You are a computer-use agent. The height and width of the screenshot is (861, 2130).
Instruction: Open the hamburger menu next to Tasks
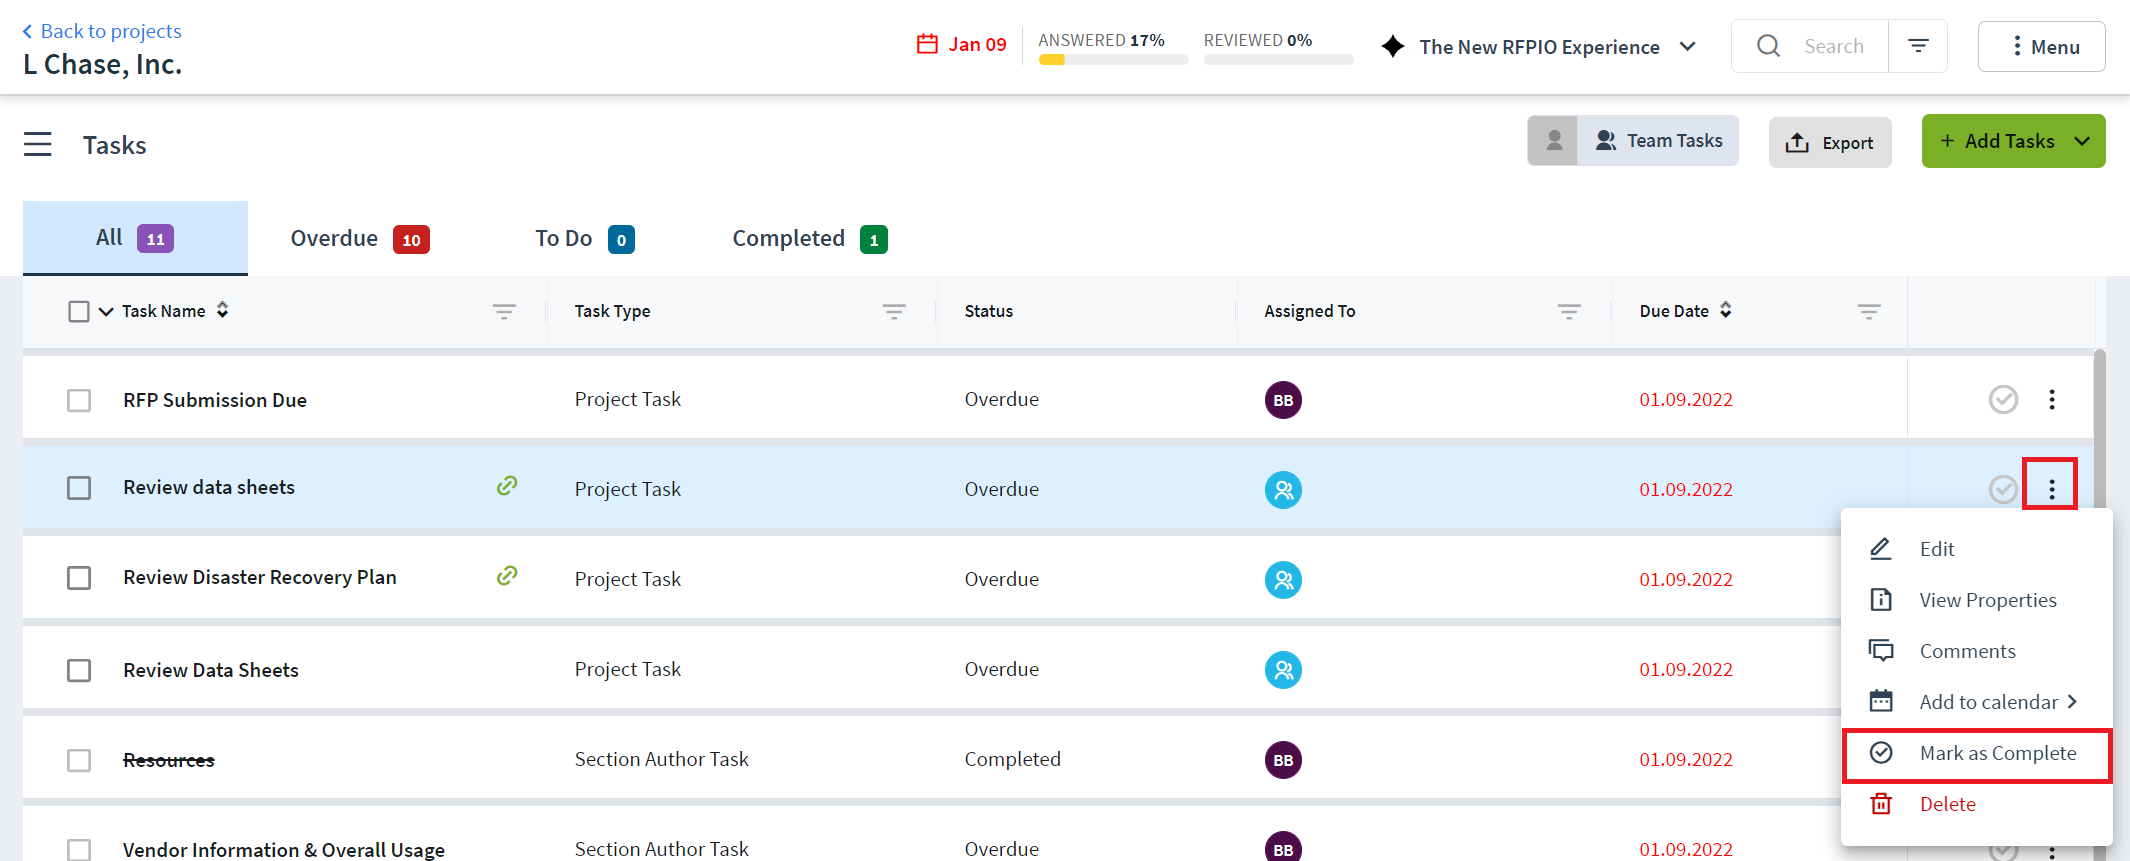click(x=38, y=145)
